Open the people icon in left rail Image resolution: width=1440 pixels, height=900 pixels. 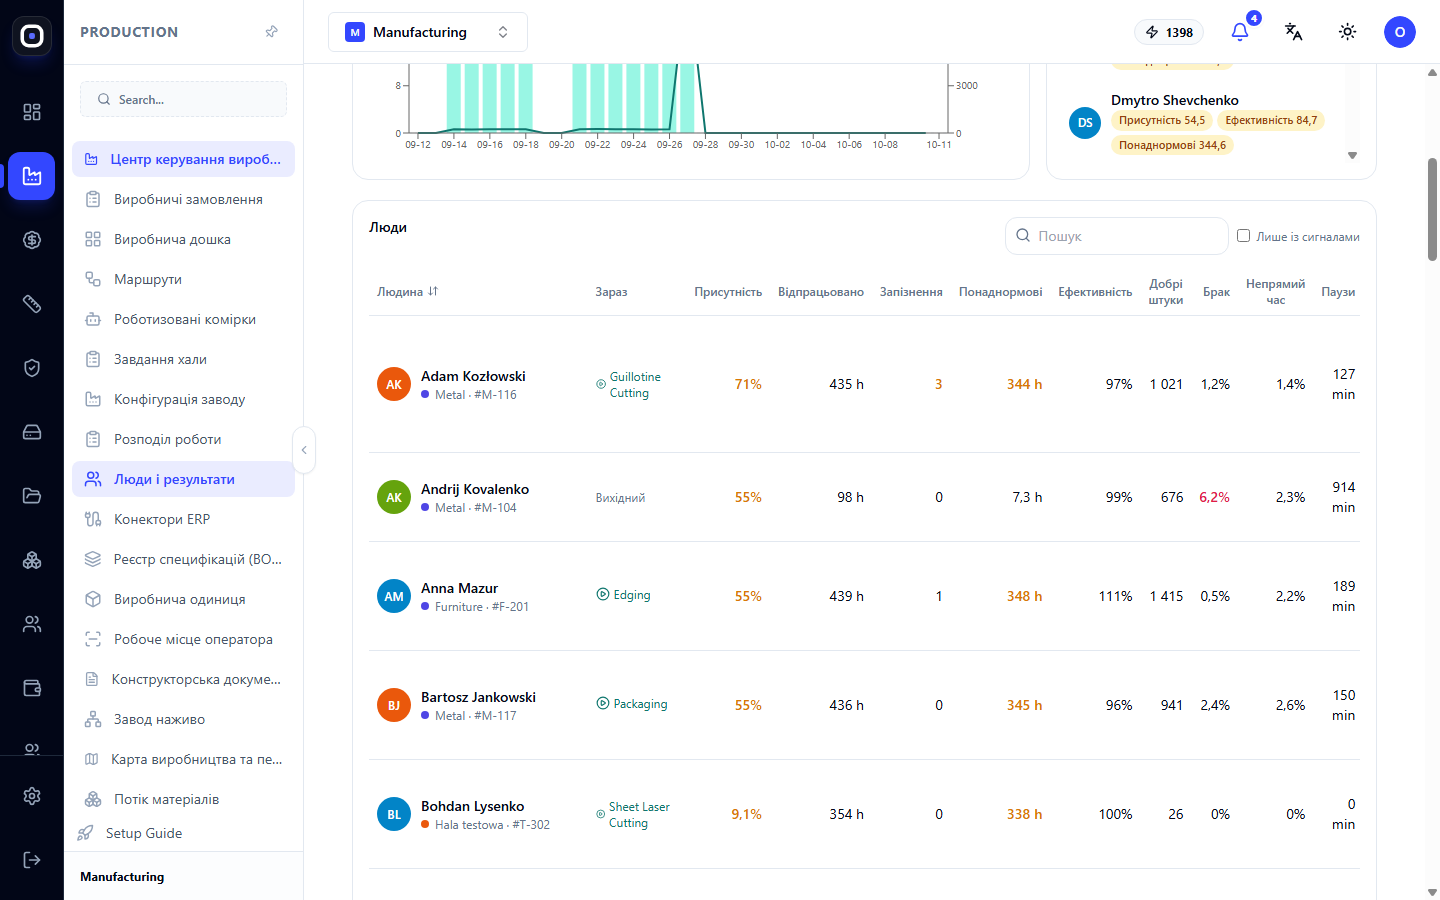pos(32,624)
